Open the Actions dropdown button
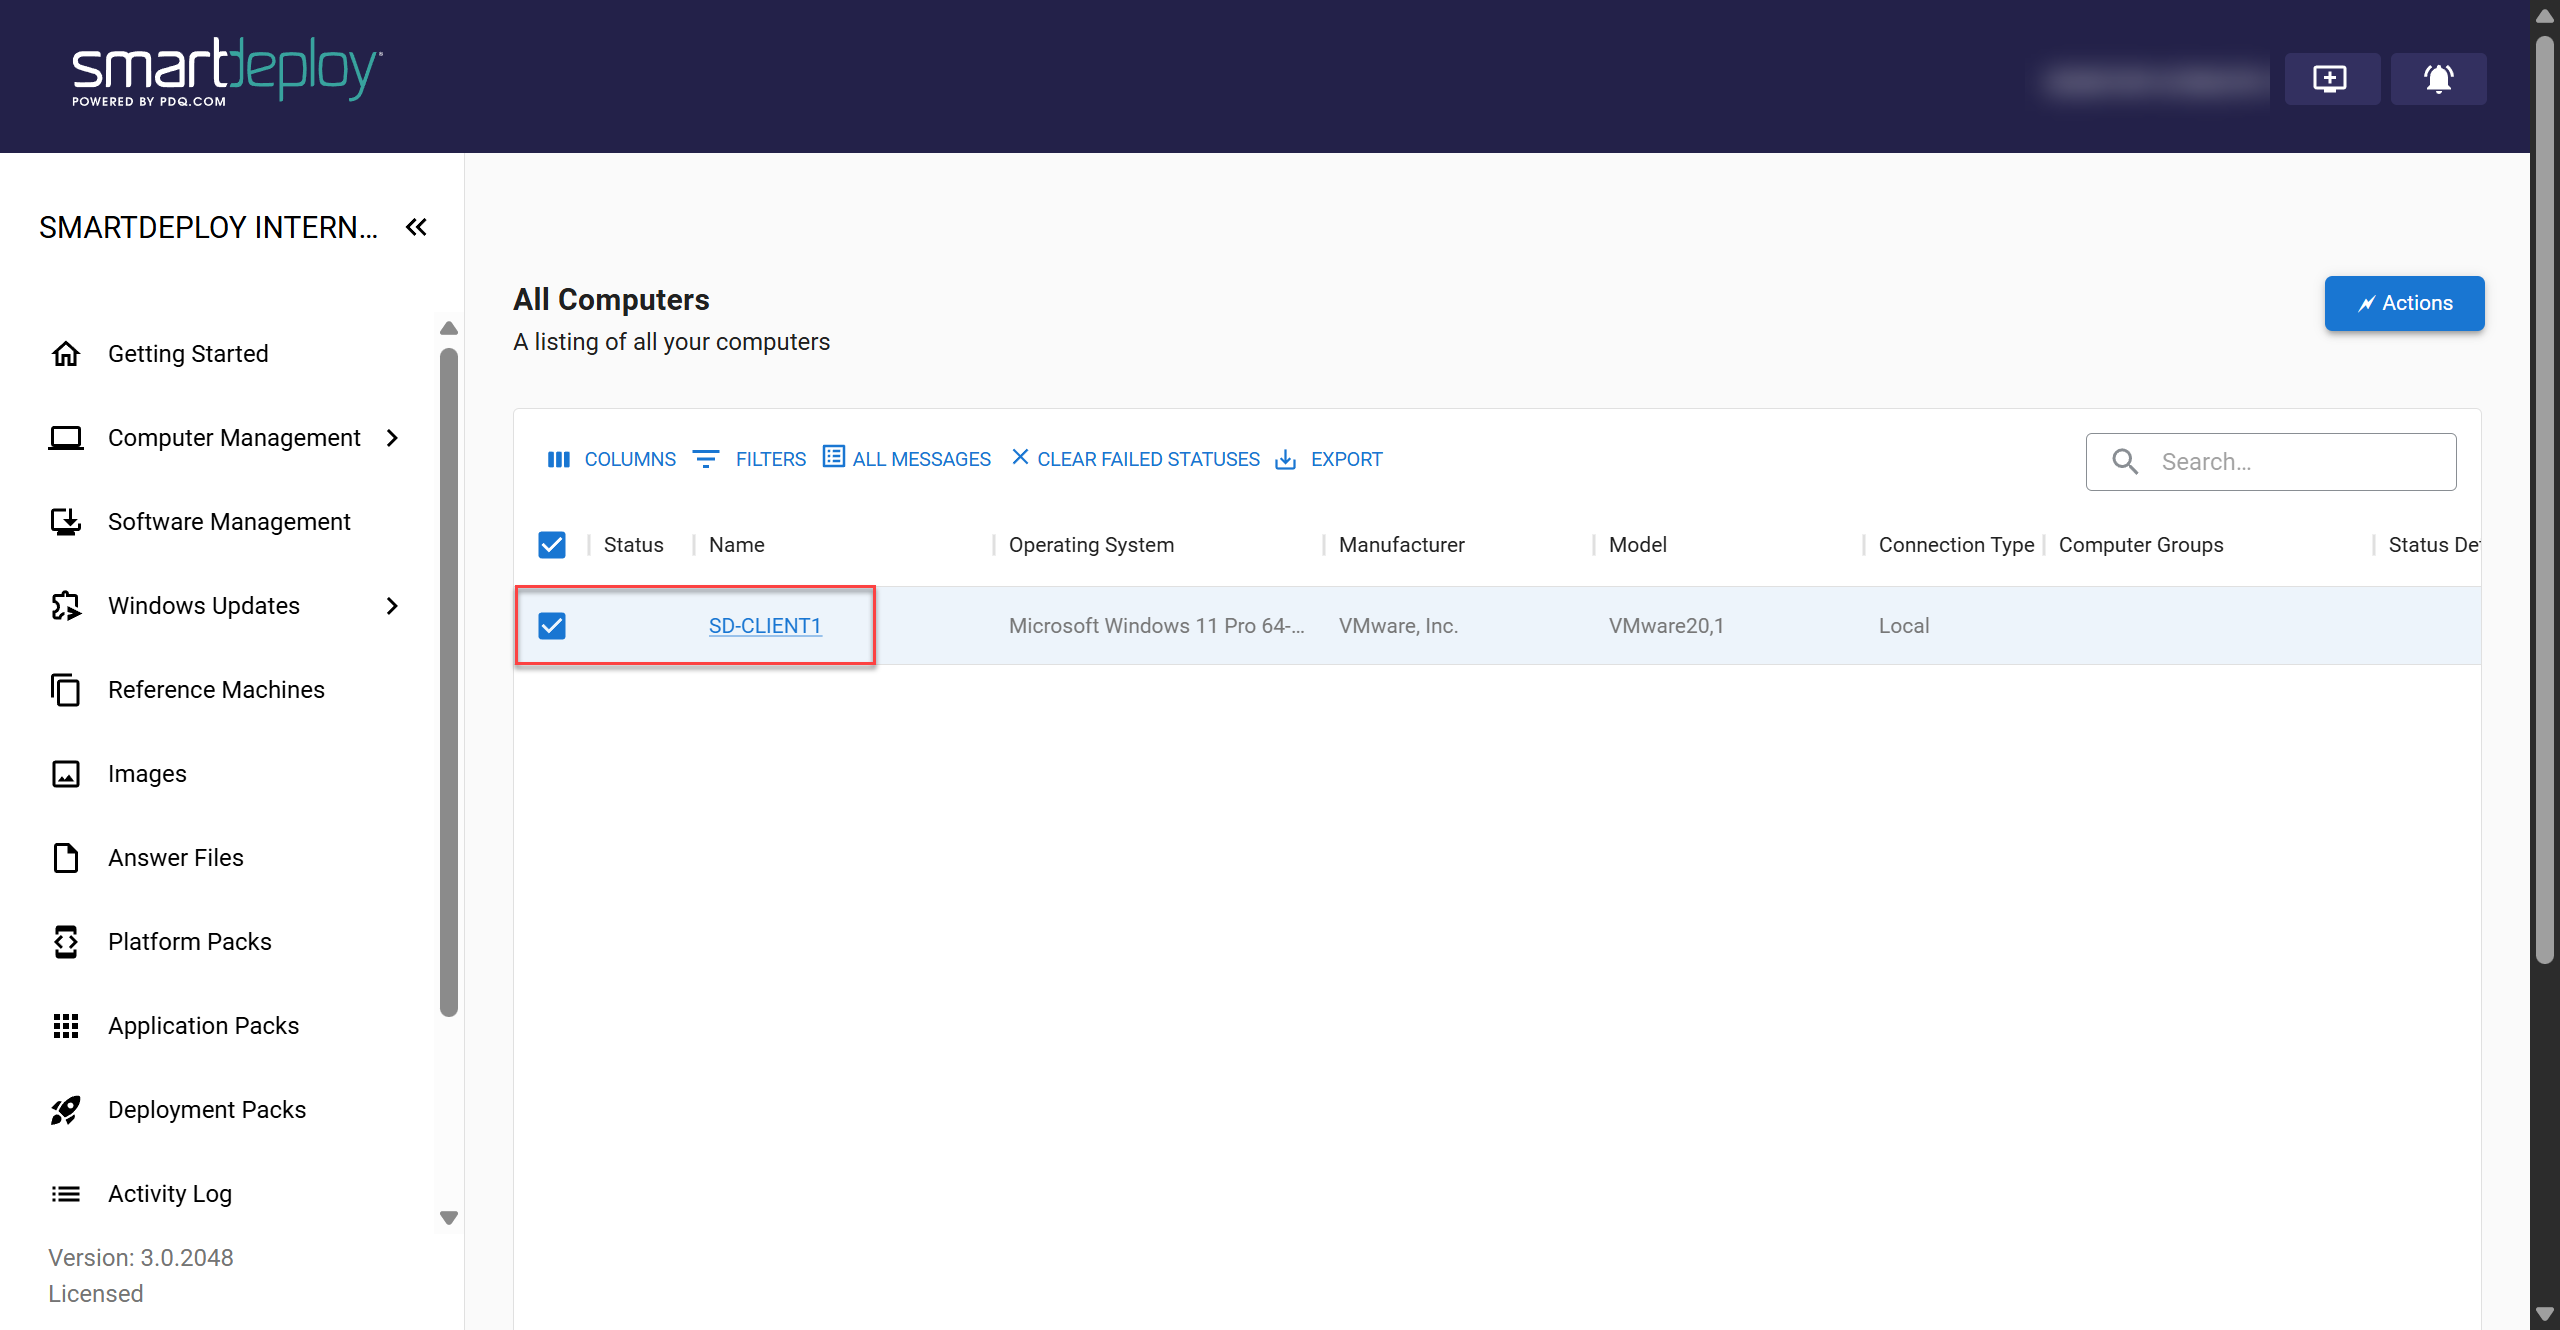 (x=2404, y=303)
